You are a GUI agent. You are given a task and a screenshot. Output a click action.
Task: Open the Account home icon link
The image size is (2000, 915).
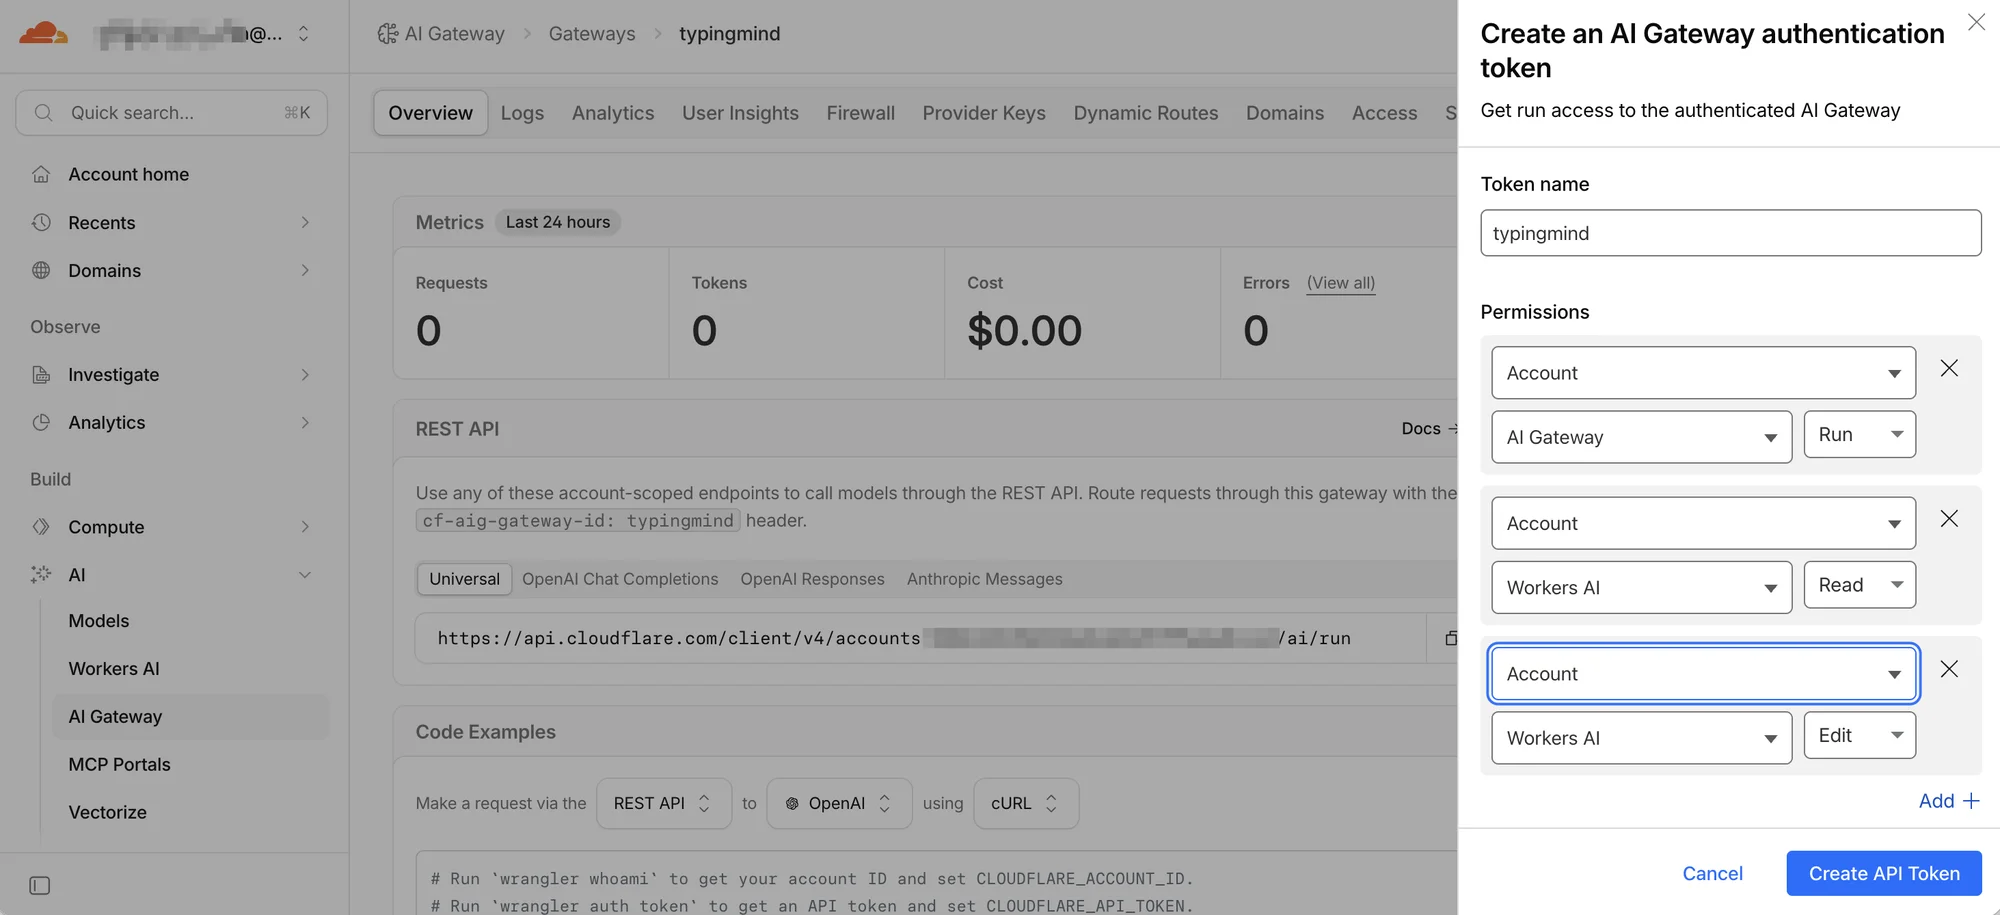(41, 174)
